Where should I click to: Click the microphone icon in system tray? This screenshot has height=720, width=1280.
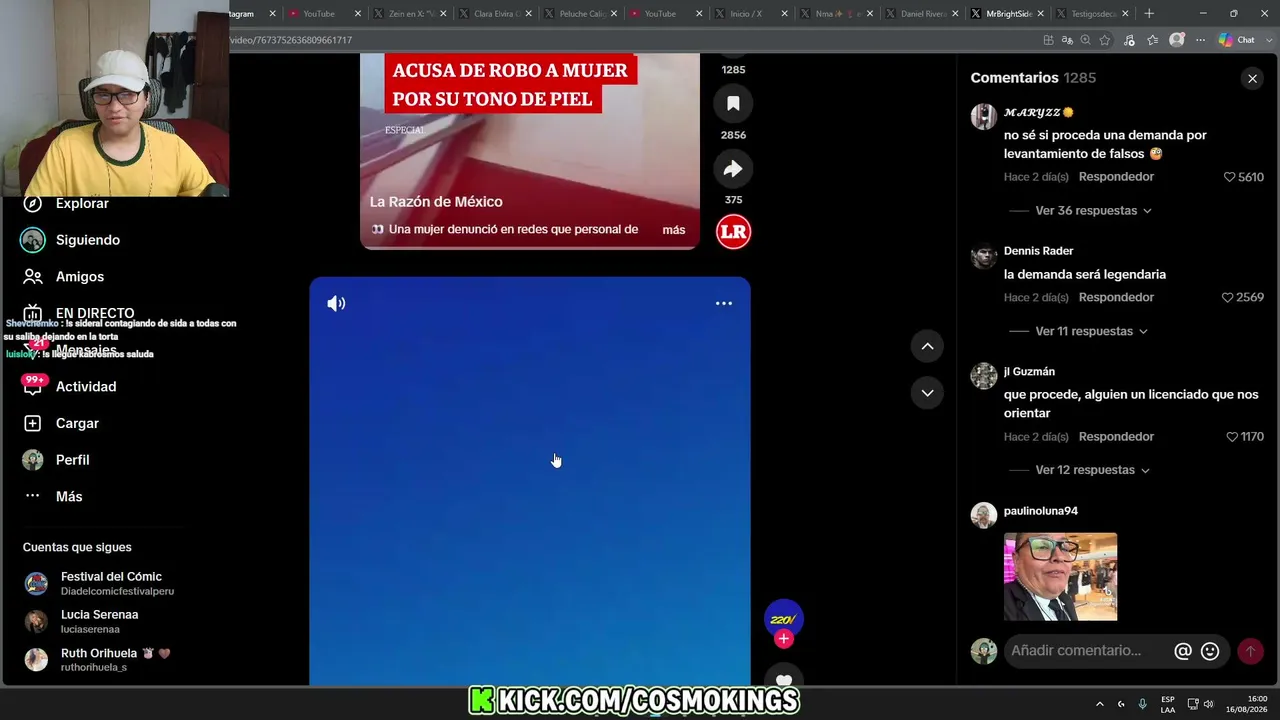tap(1142, 704)
